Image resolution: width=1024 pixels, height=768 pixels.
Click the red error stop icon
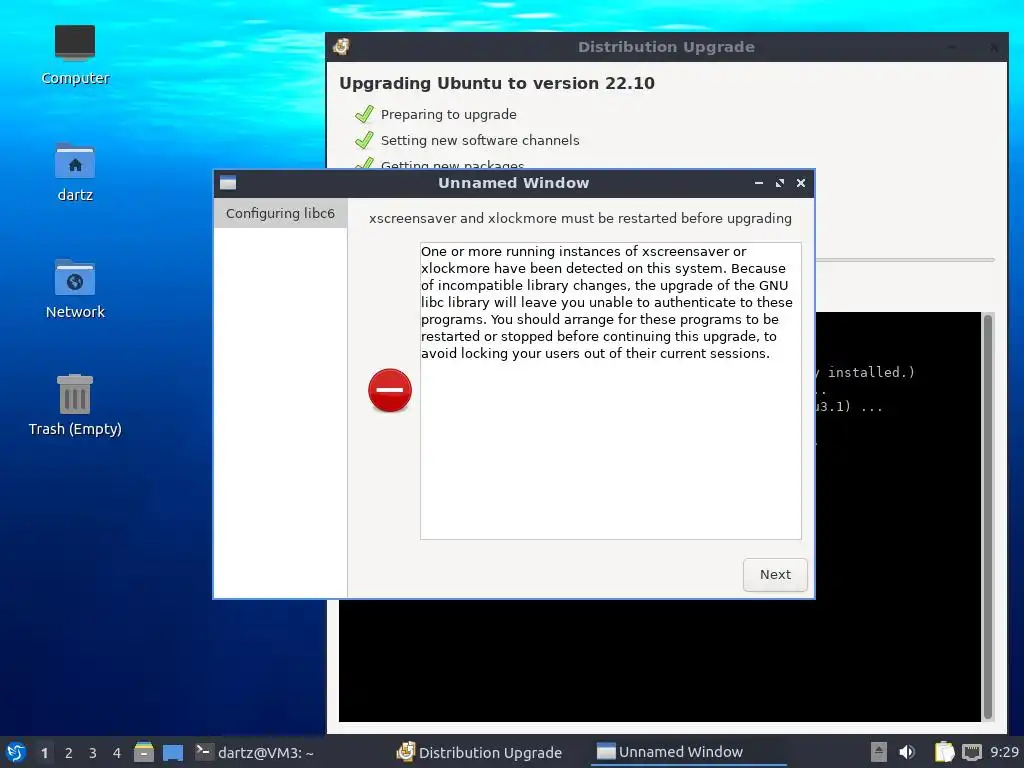[390, 391]
